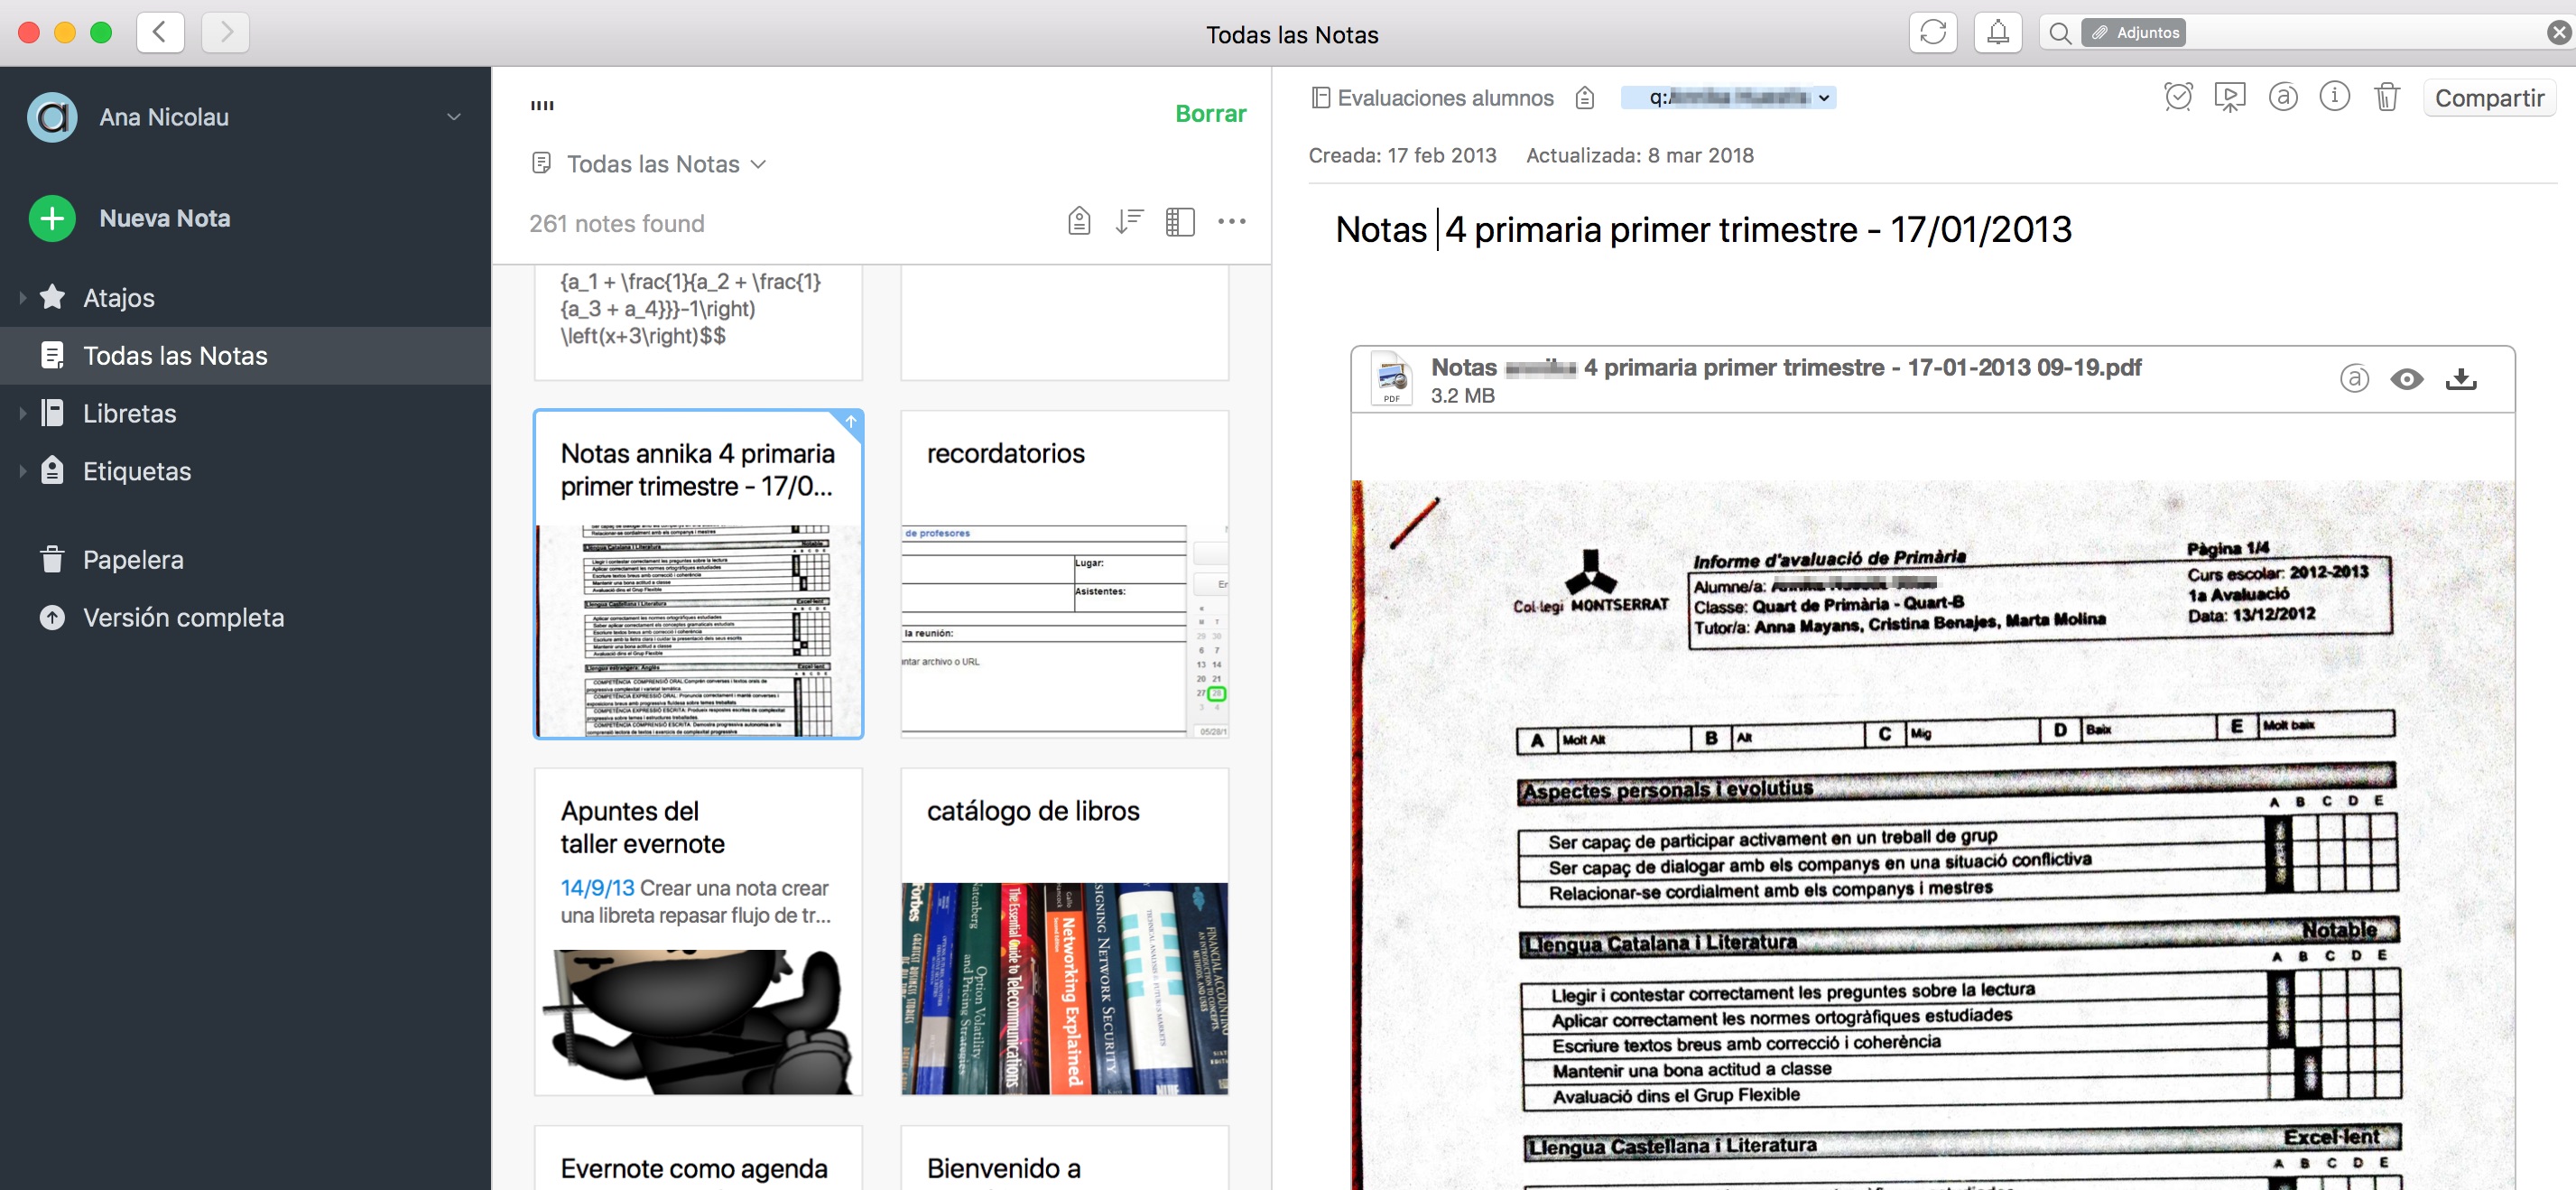
Task: Open the Todas las Notas scope dropdown
Action: pyautogui.click(x=650, y=163)
